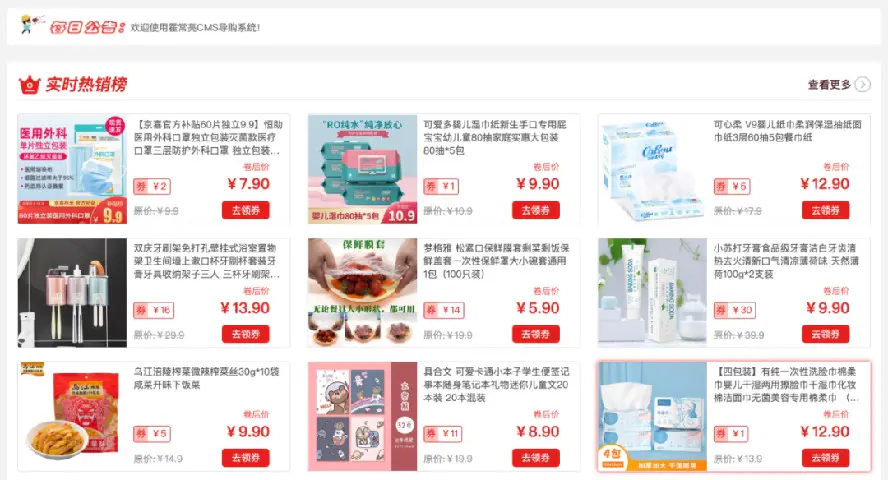Open the medical mask product thumbnail
The height and width of the screenshot is (480, 888).
pyautogui.click(x=72, y=169)
